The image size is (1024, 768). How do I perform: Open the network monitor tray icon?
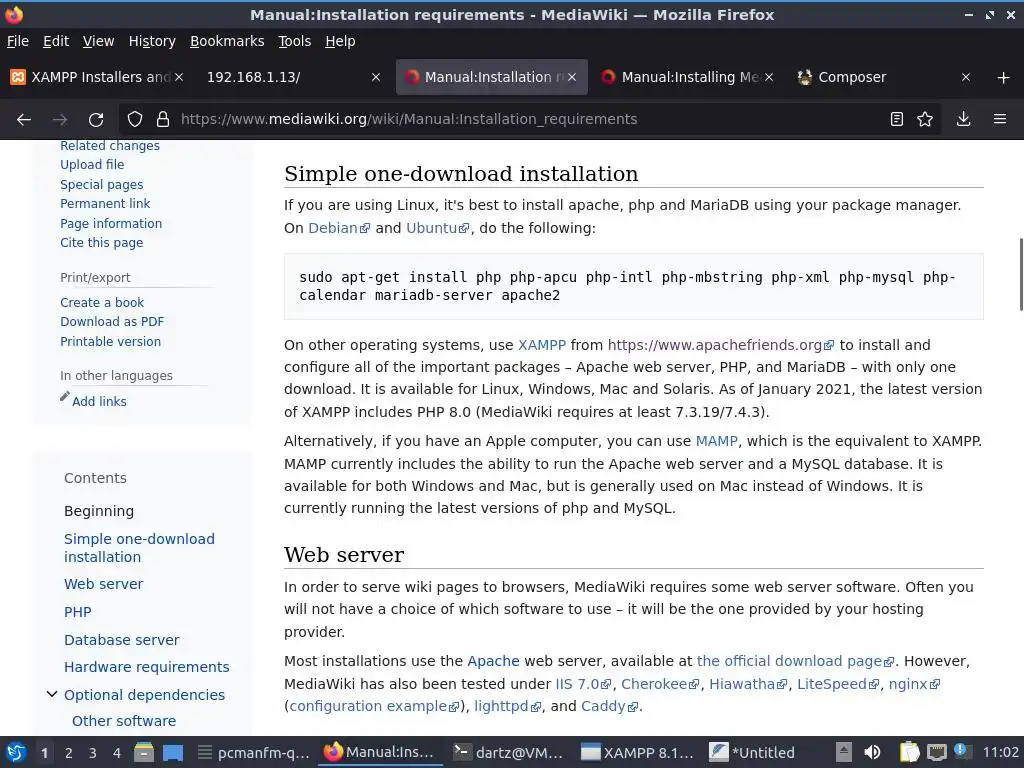pyautogui.click(x=937, y=753)
